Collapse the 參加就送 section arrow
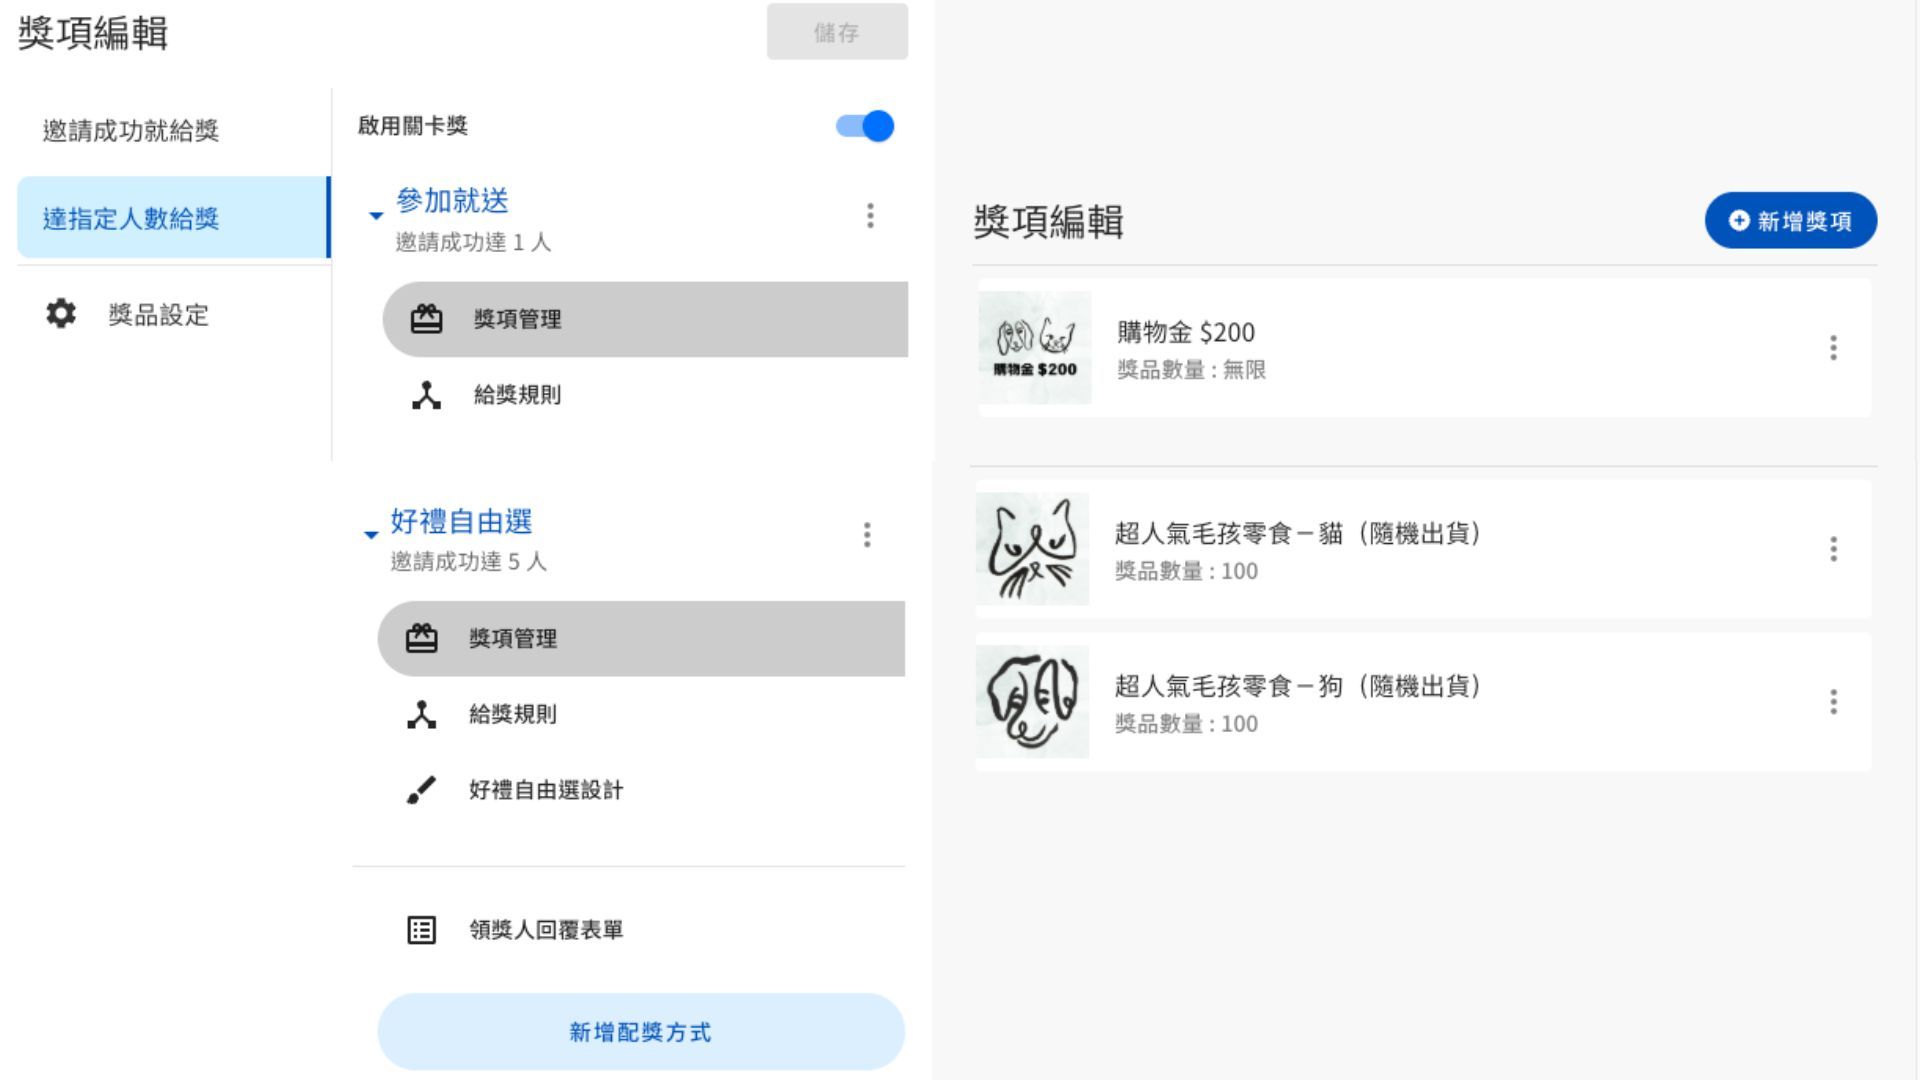Screen dimensions: 1920x1080 [376, 216]
